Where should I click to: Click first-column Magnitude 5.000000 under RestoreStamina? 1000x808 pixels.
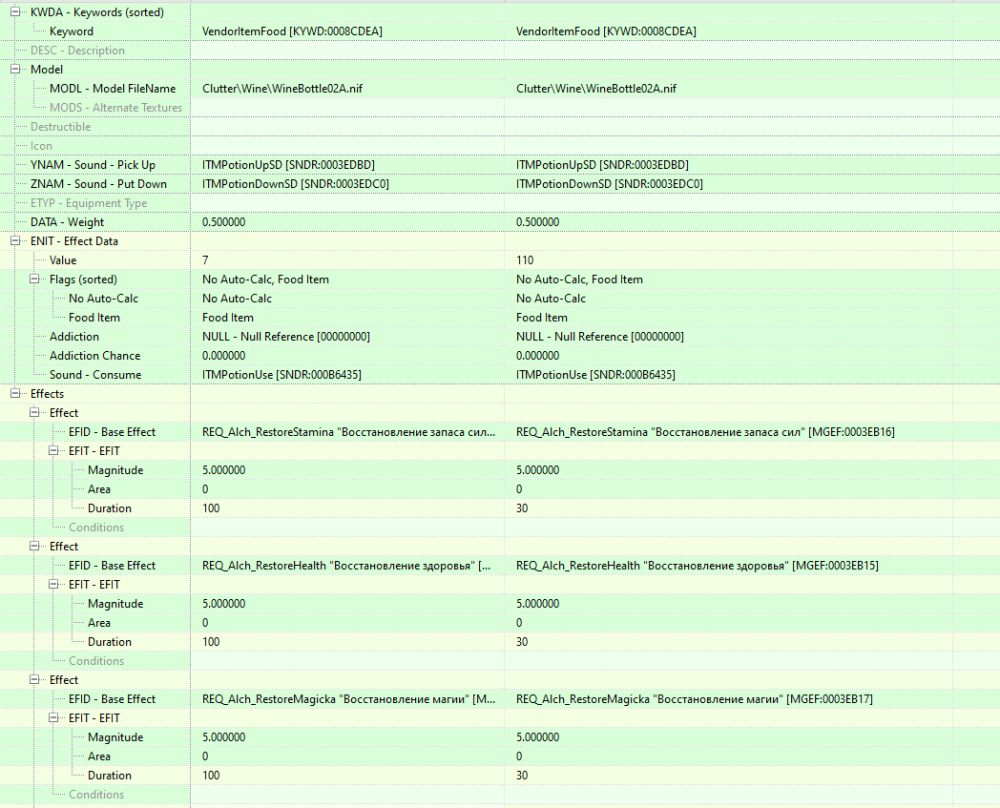tap(348, 470)
